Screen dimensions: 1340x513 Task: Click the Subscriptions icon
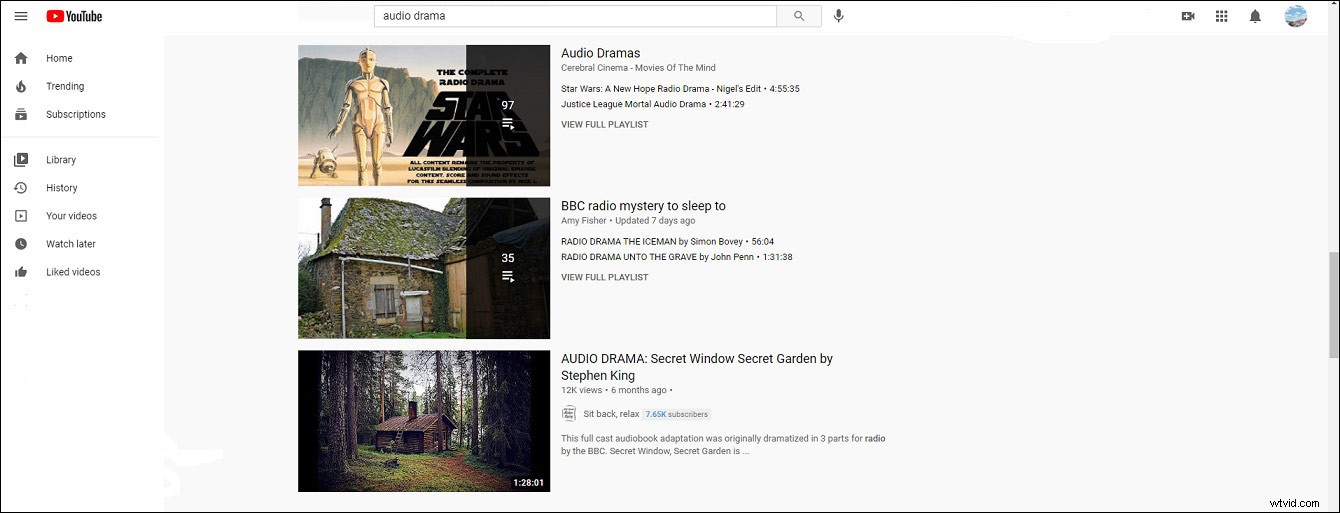click(x=21, y=114)
